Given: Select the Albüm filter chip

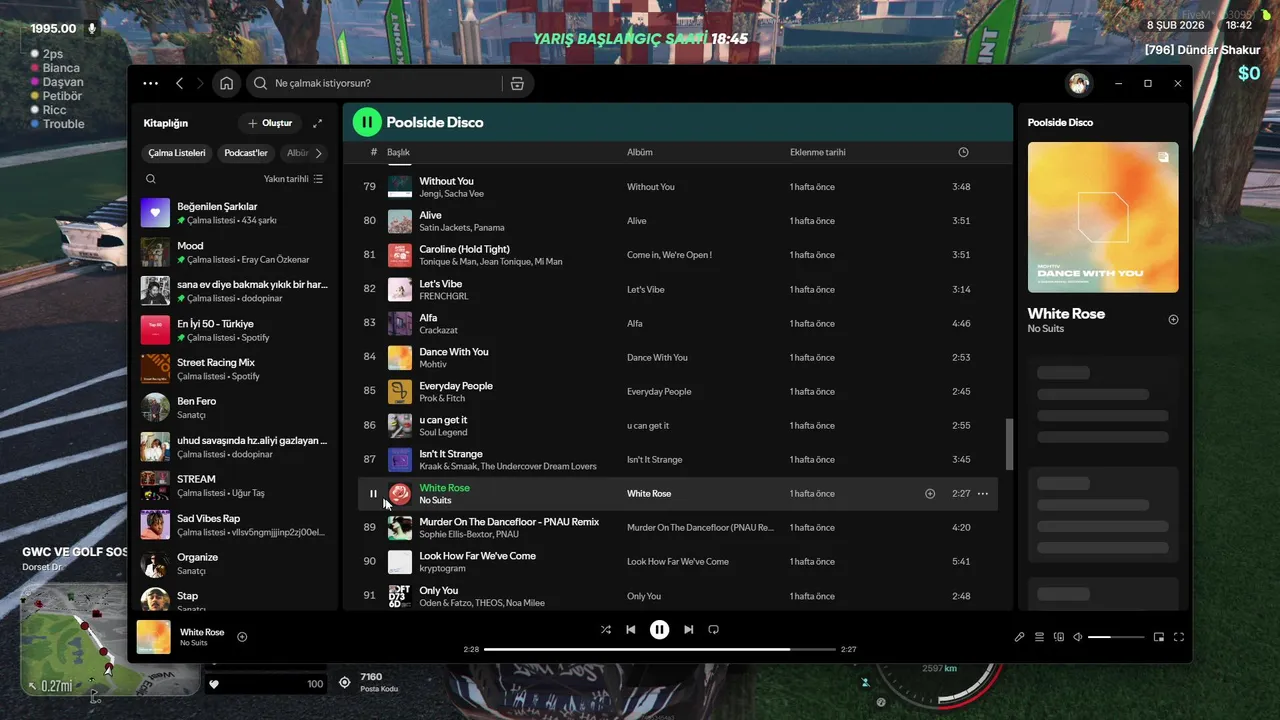Looking at the screenshot, I should 297,153.
